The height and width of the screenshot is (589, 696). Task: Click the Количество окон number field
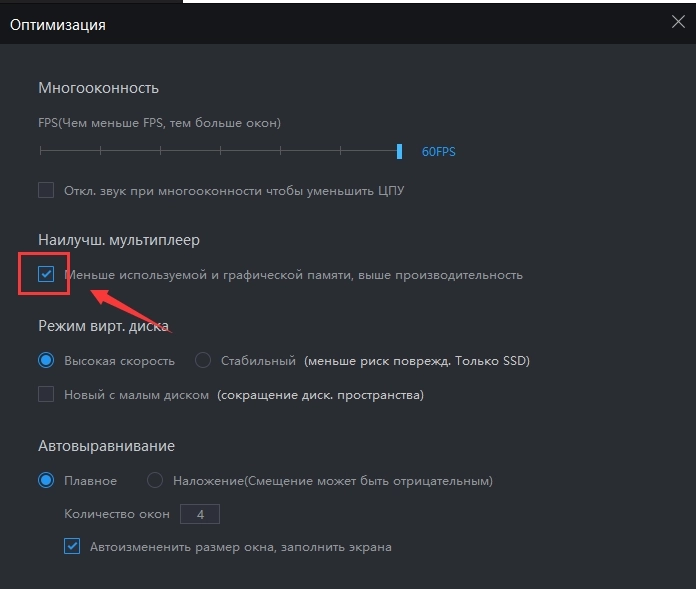click(x=199, y=514)
